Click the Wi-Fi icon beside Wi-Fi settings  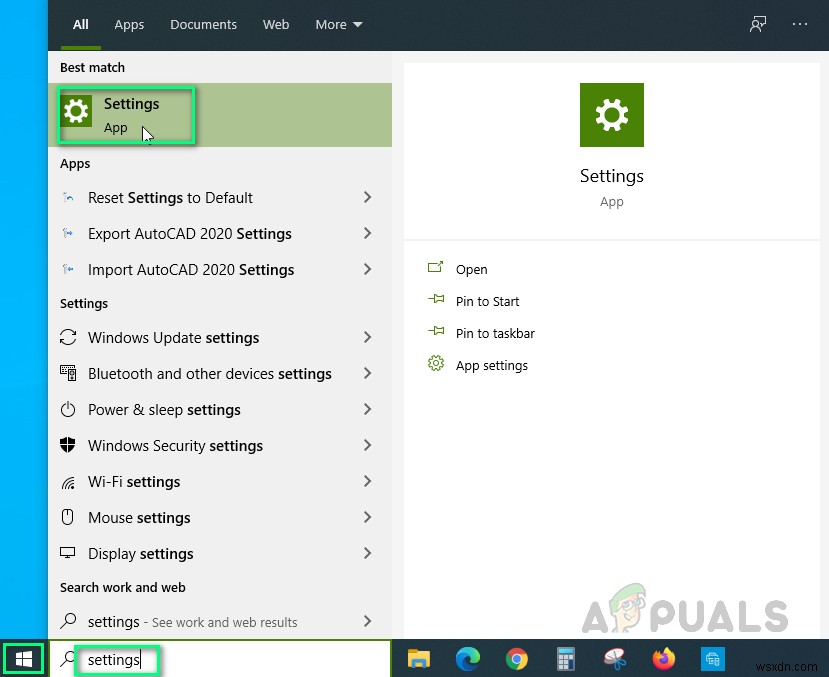[68, 481]
